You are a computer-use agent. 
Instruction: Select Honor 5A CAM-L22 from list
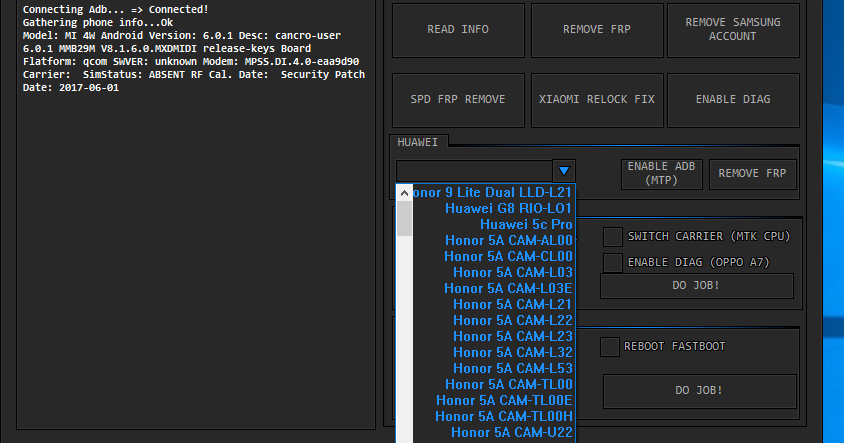pyautogui.click(x=494, y=320)
